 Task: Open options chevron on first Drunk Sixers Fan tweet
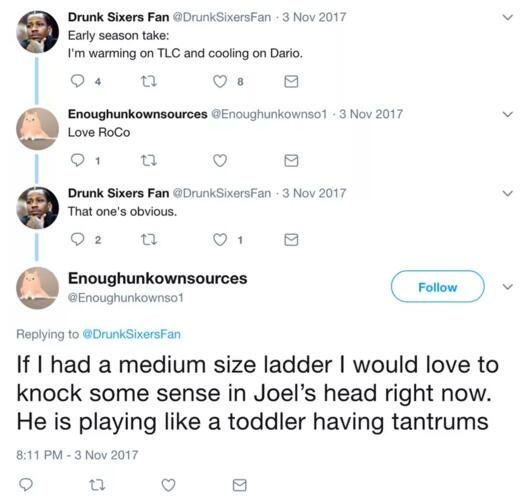pos(508,17)
